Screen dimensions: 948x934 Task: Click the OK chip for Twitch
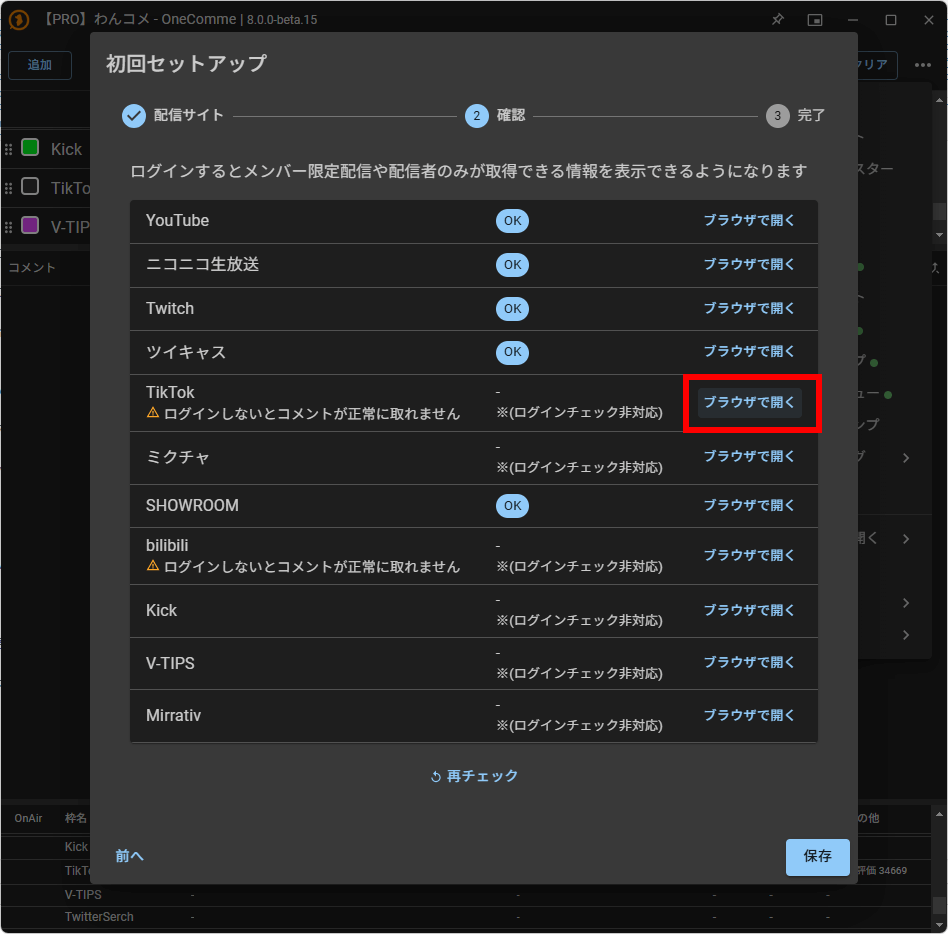pyautogui.click(x=512, y=308)
